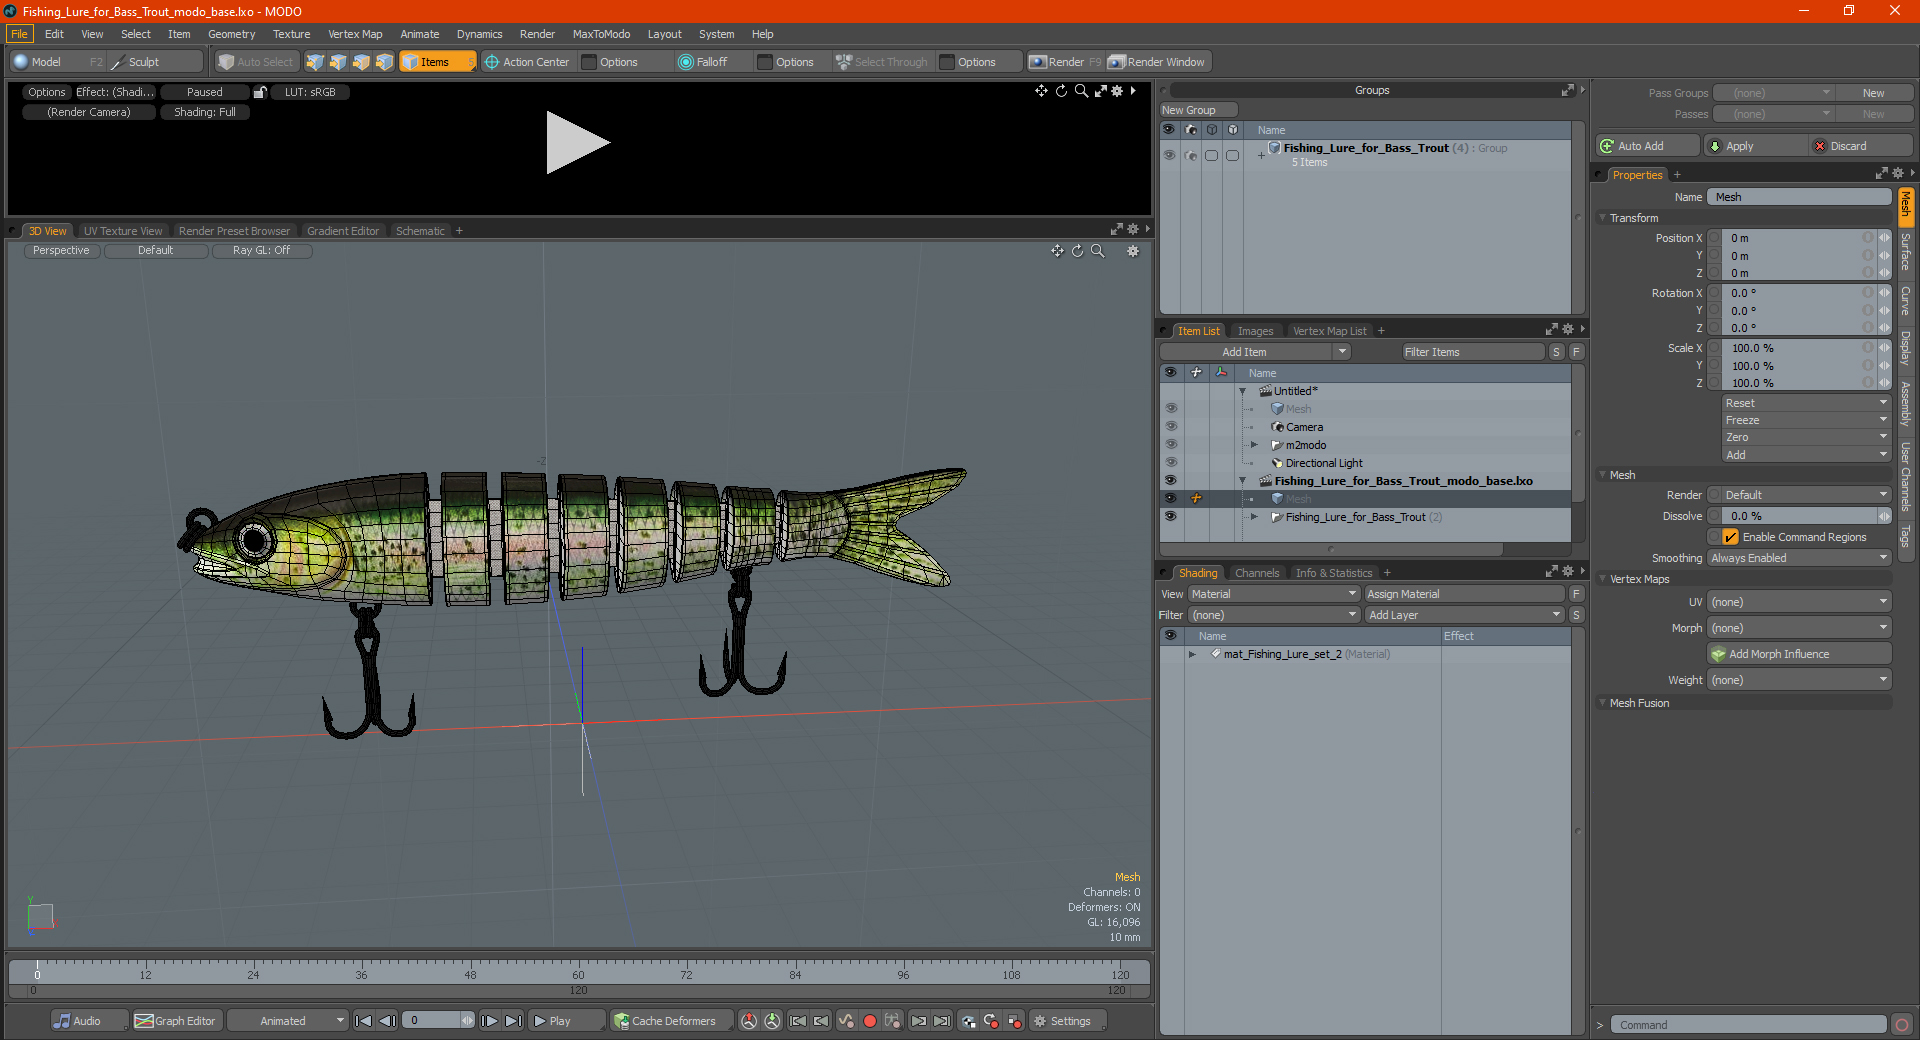
Task: Click the Command input field
Action: tap(1748, 1025)
